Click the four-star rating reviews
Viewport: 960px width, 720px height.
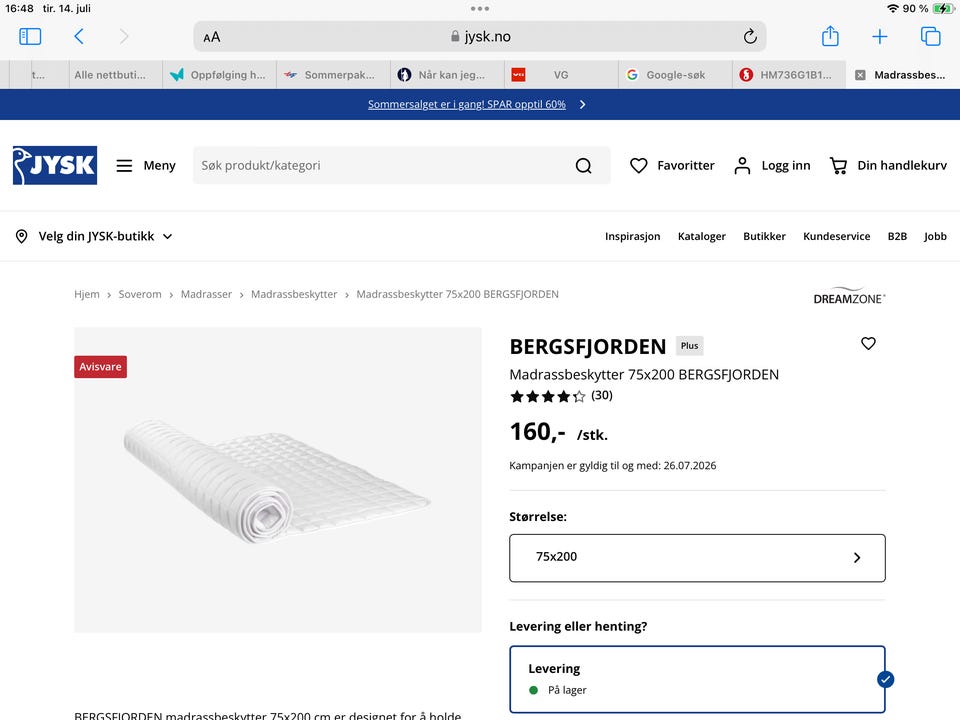pos(561,396)
